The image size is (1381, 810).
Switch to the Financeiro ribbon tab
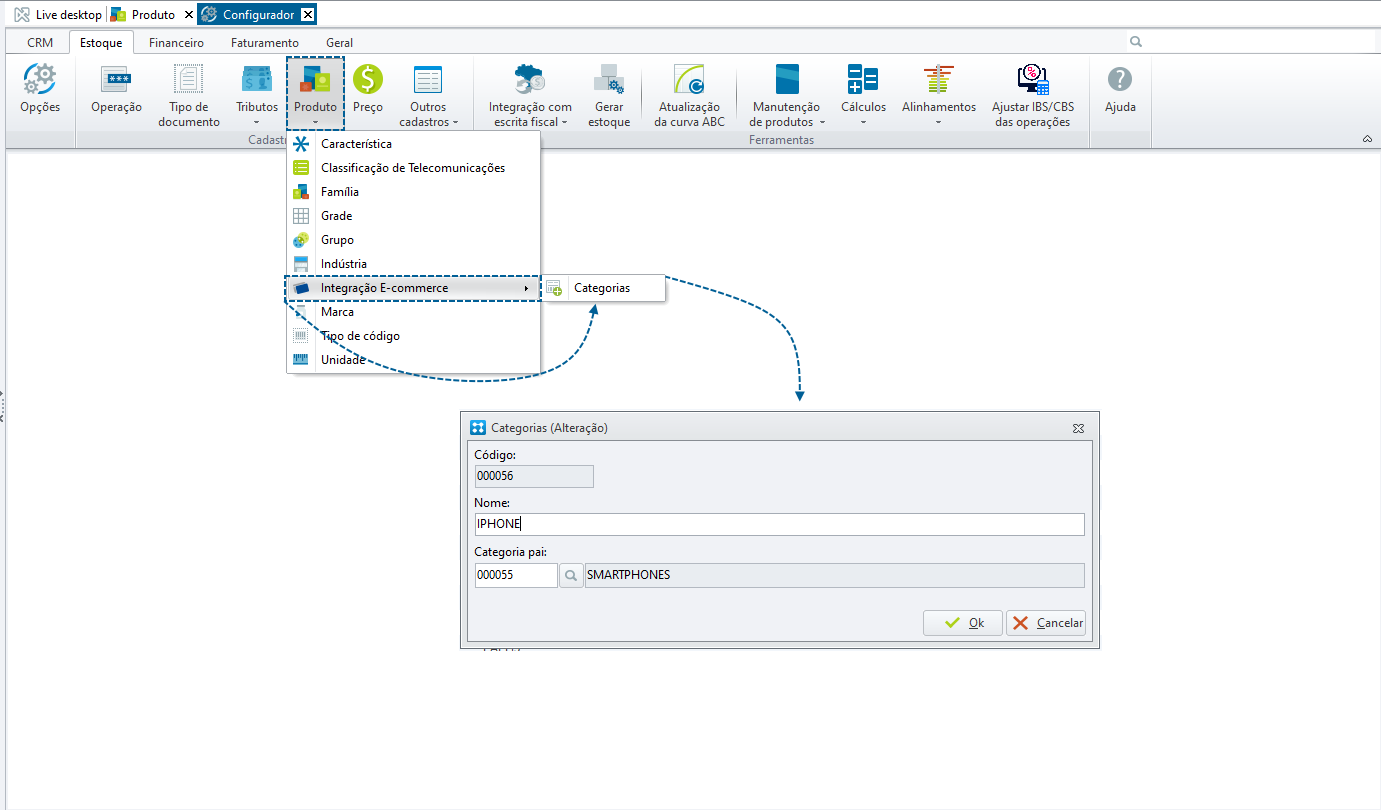tap(176, 43)
